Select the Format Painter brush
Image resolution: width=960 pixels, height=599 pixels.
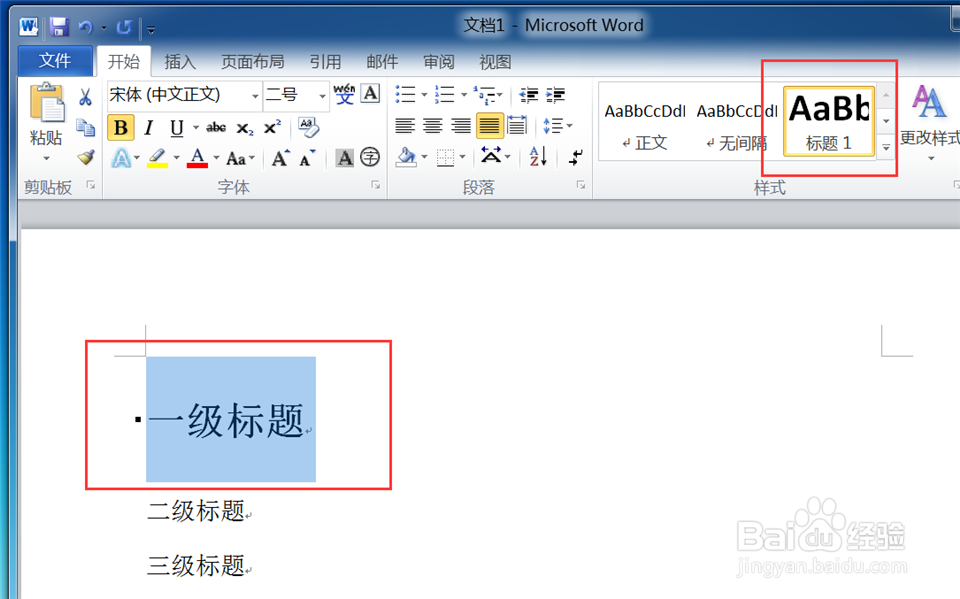[86, 157]
